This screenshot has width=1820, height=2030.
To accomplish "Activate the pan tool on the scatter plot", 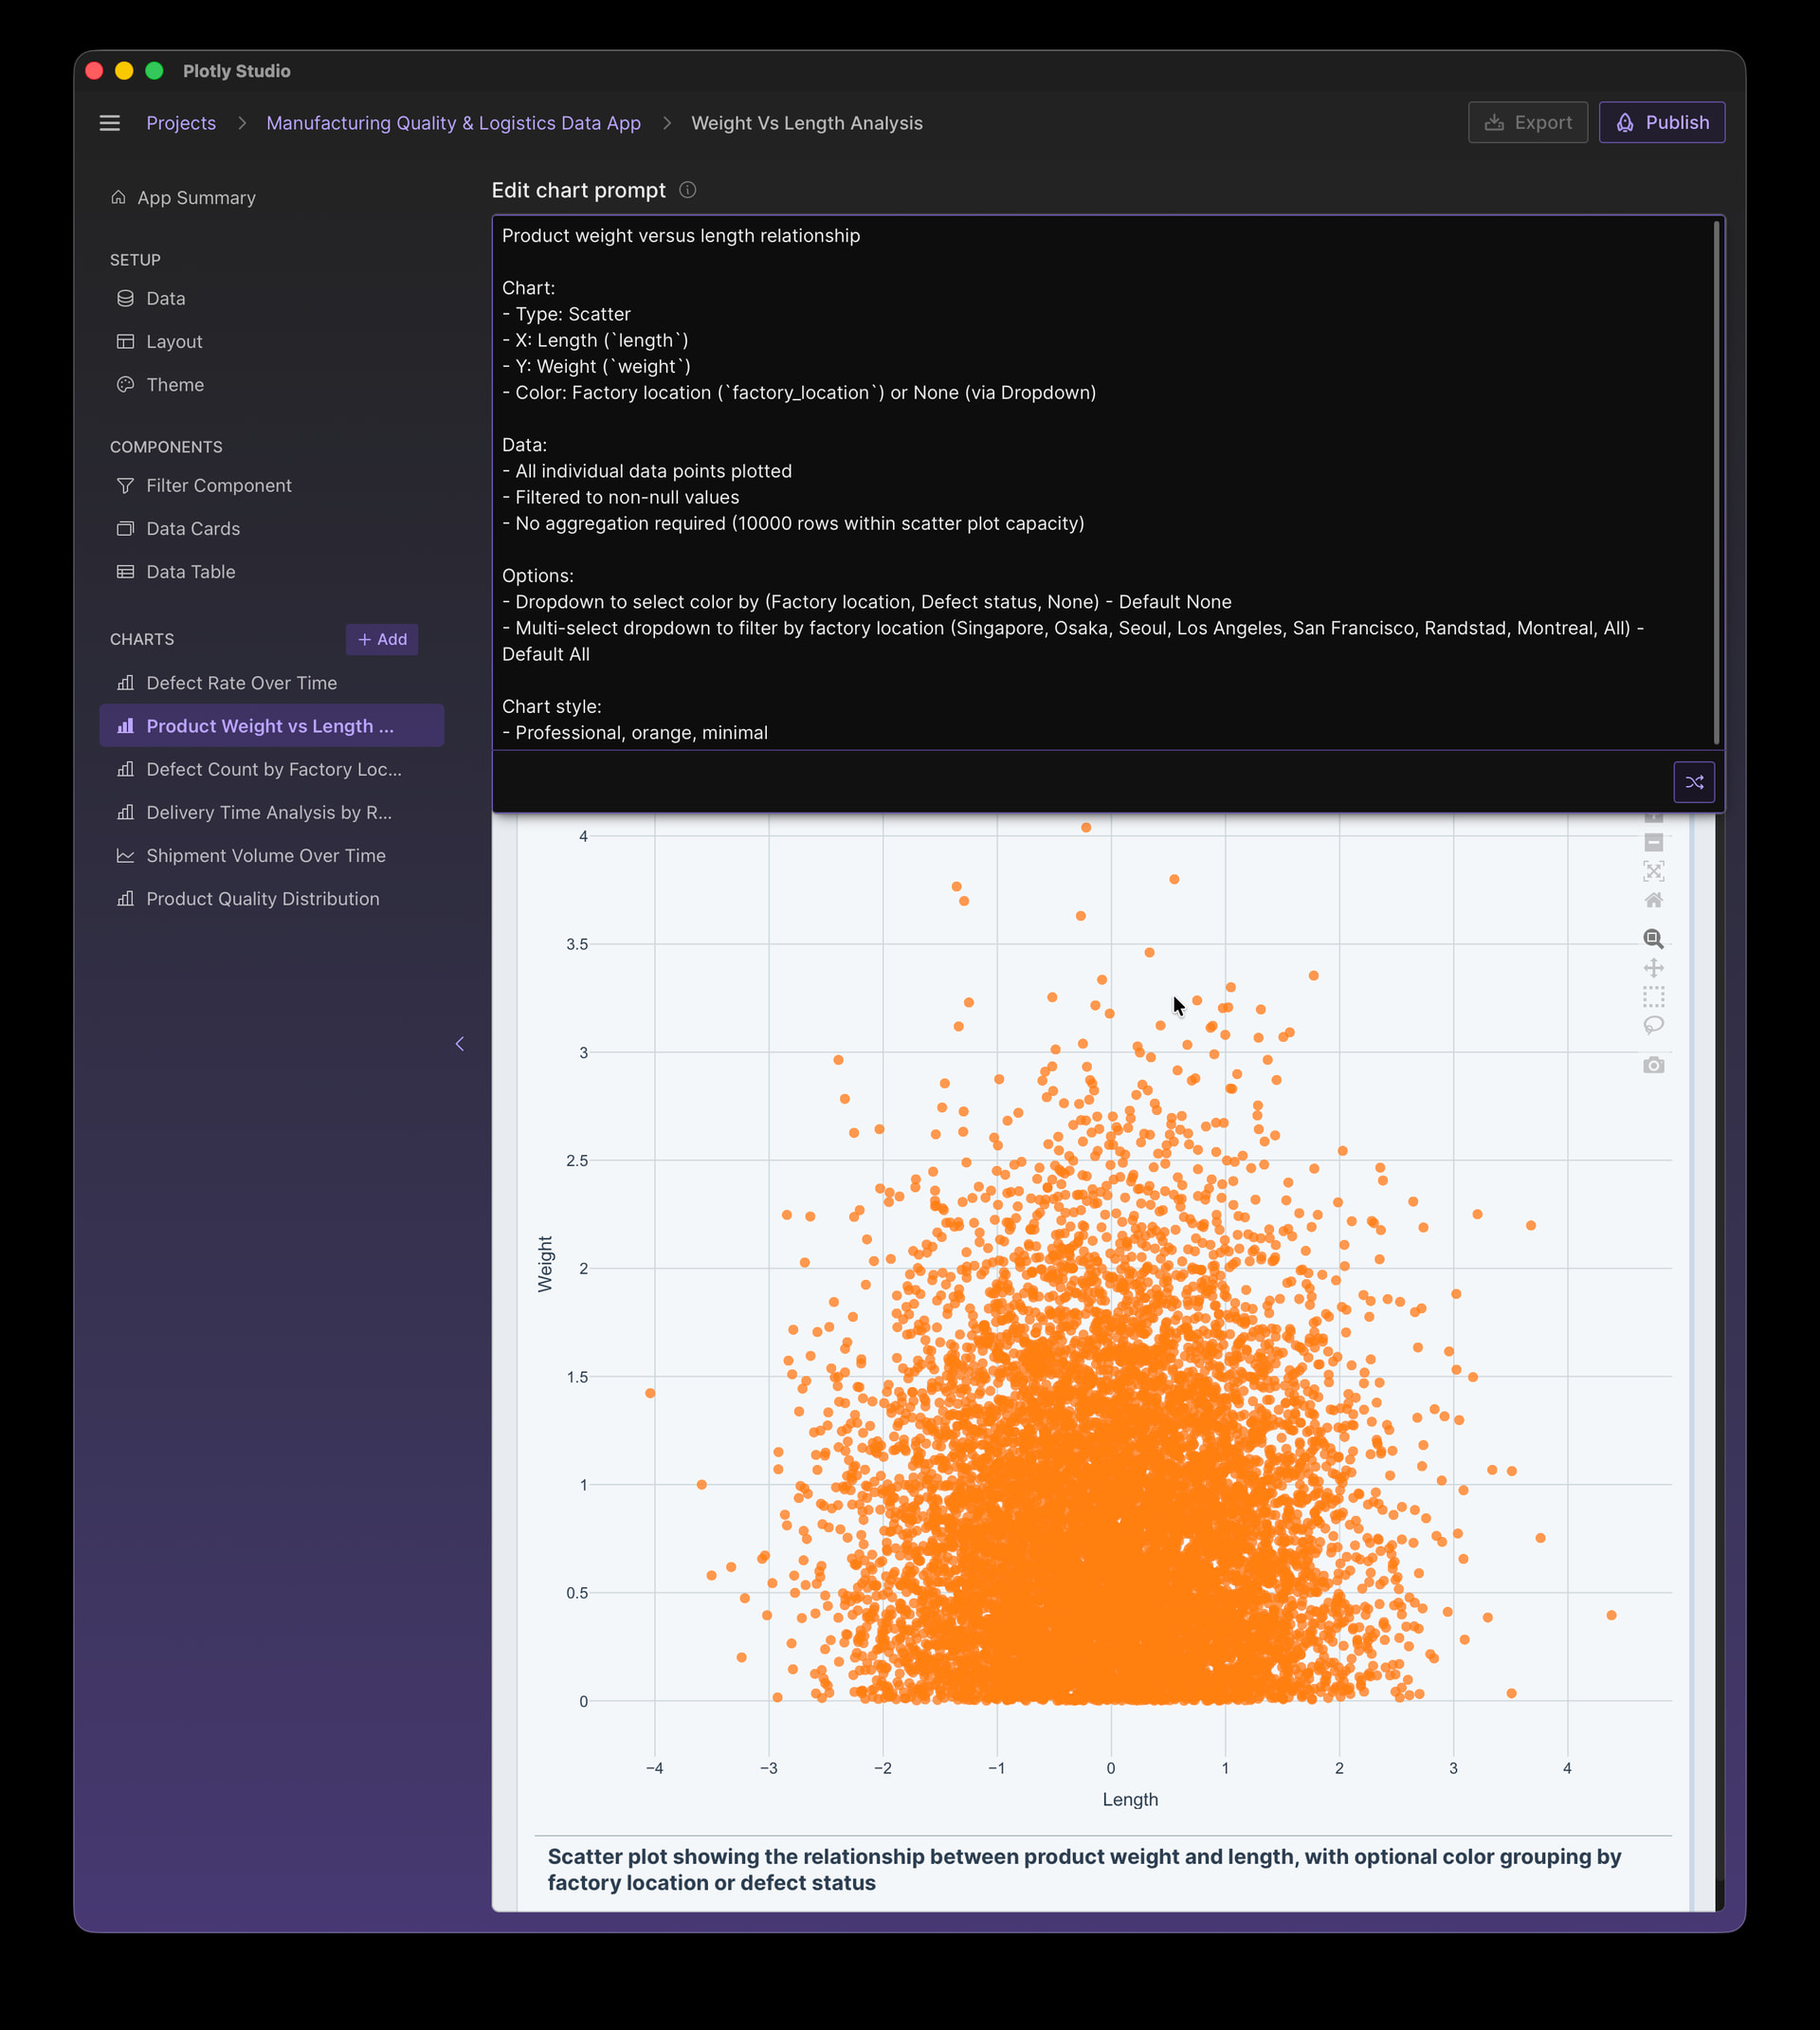I will pyautogui.click(x=1654, y=968).
